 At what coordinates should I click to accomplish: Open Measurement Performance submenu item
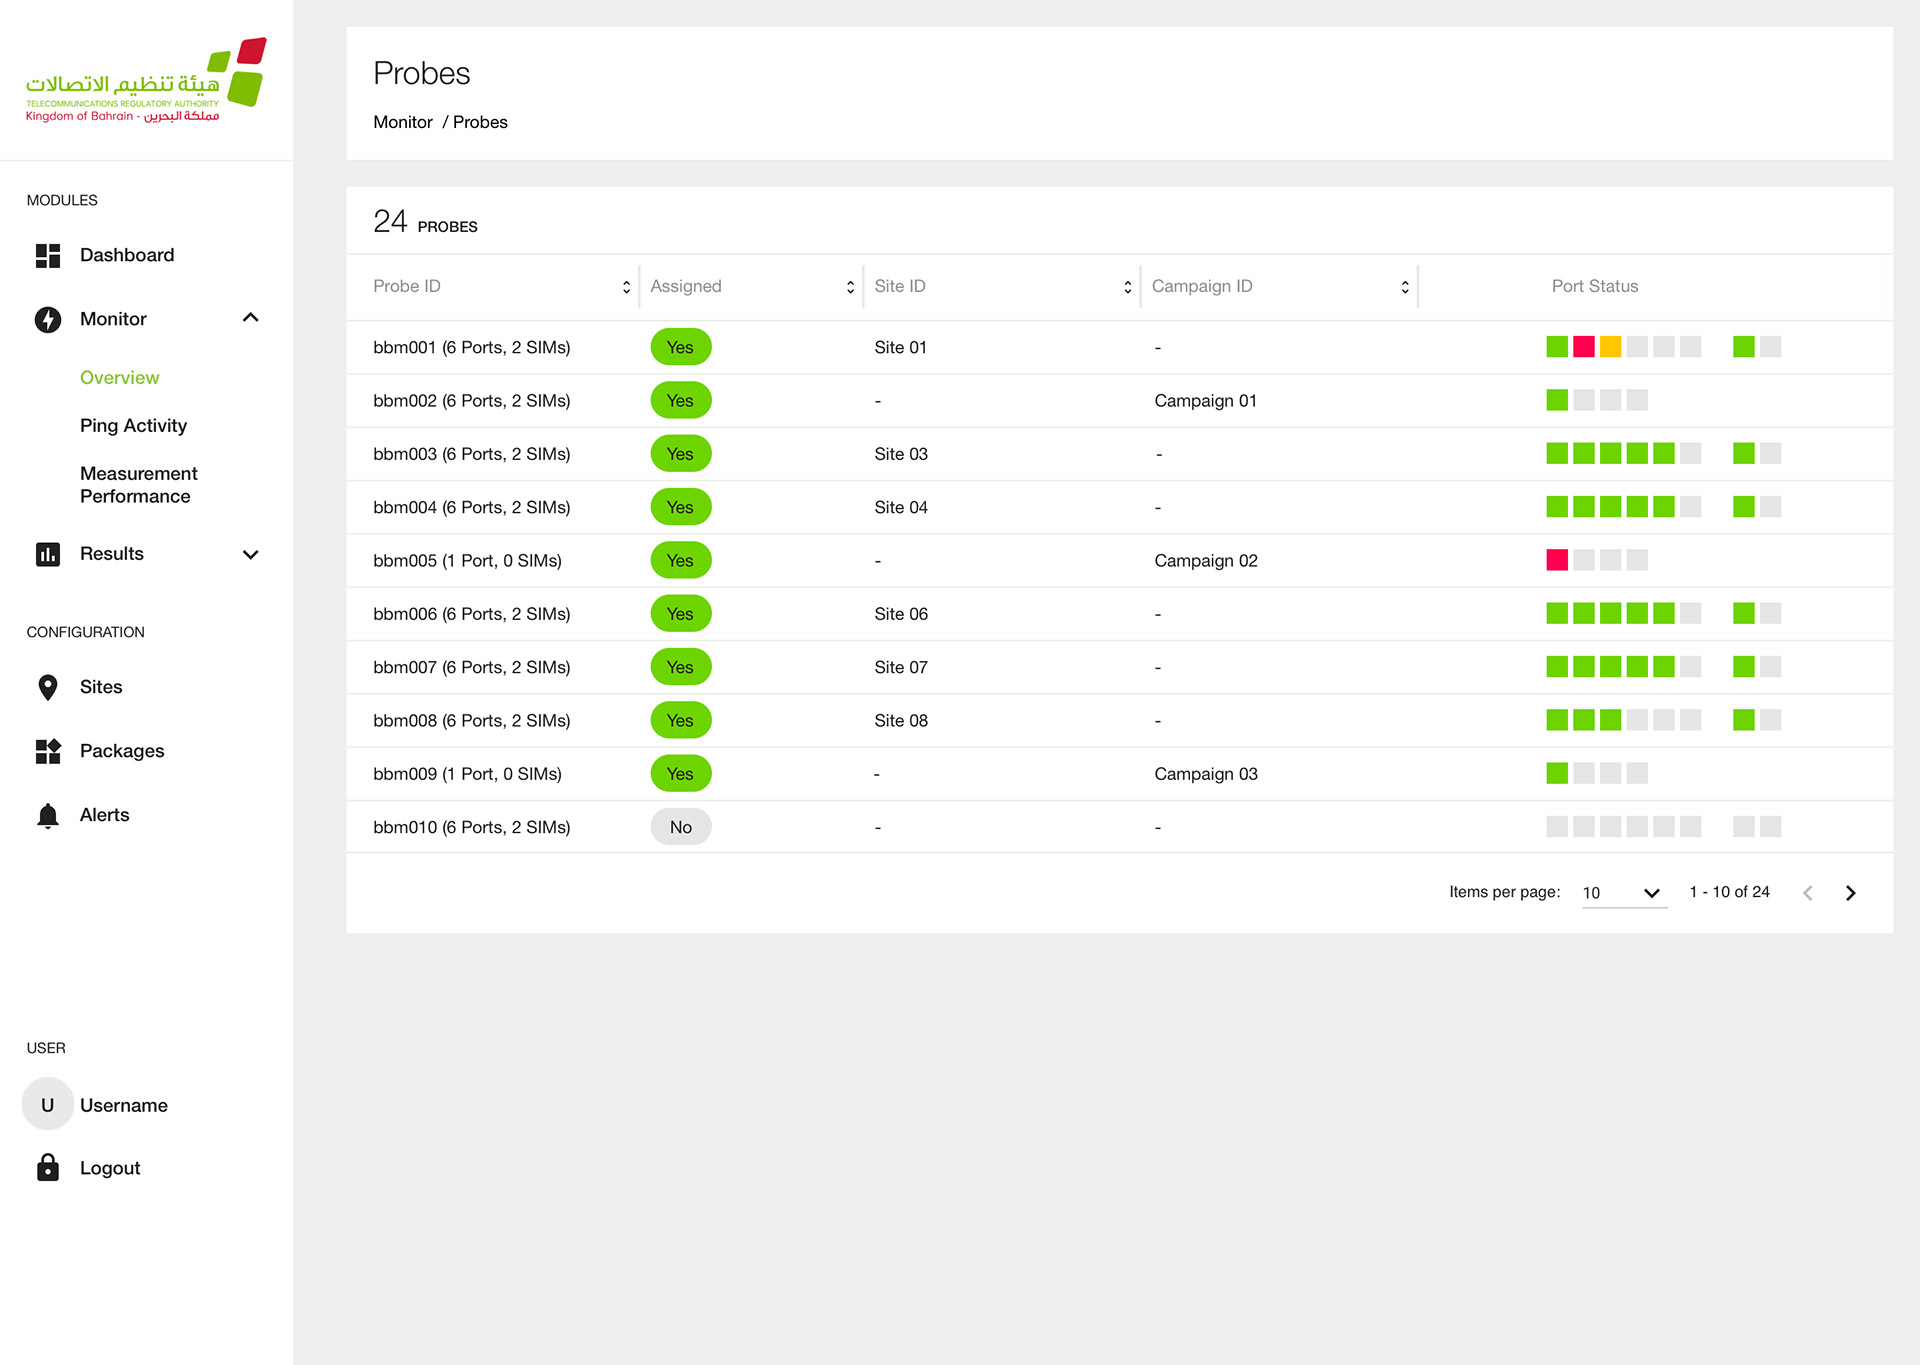click(x=138, y=485)
